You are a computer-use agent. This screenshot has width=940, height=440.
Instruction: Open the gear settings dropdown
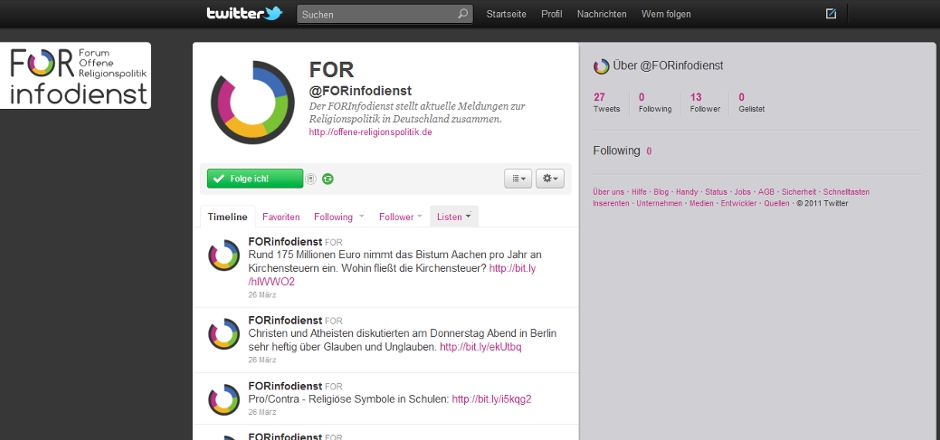[550, 178]
